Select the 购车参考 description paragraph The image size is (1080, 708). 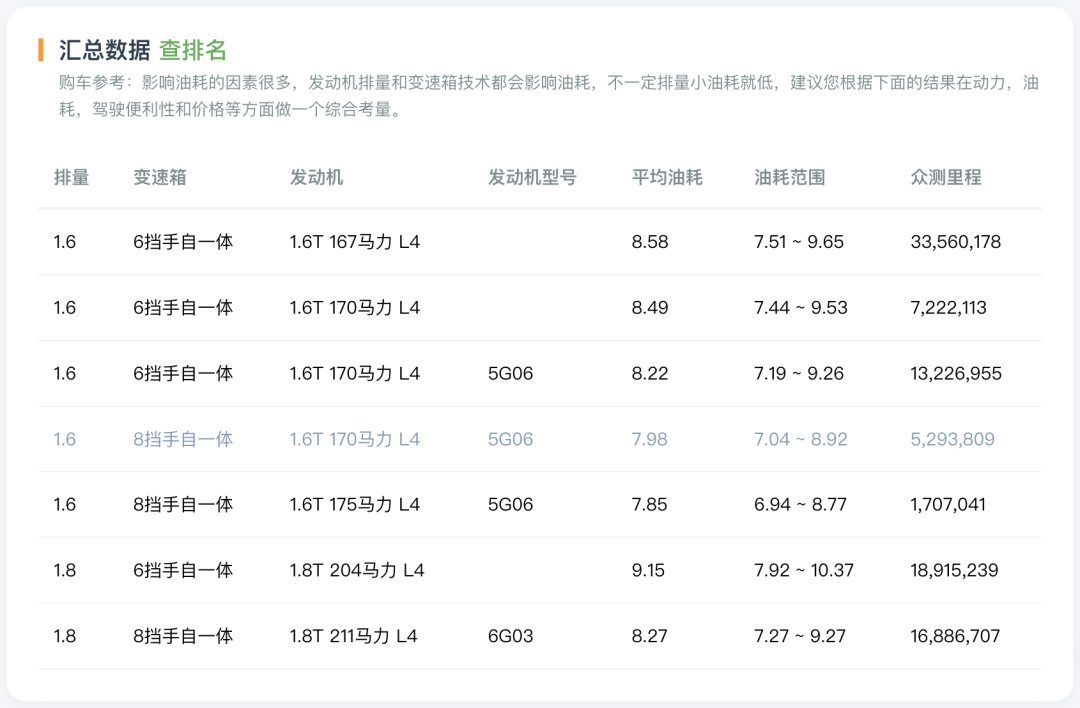(548, 96)
